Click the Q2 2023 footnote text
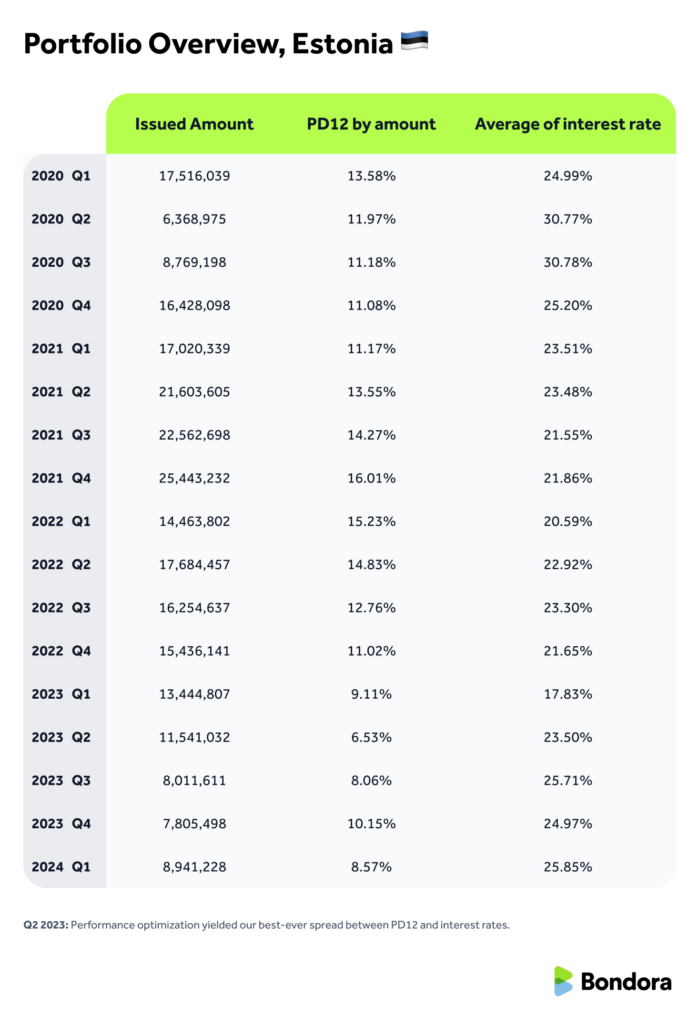This screenshot has width=699, height=1024. (266, 925)
